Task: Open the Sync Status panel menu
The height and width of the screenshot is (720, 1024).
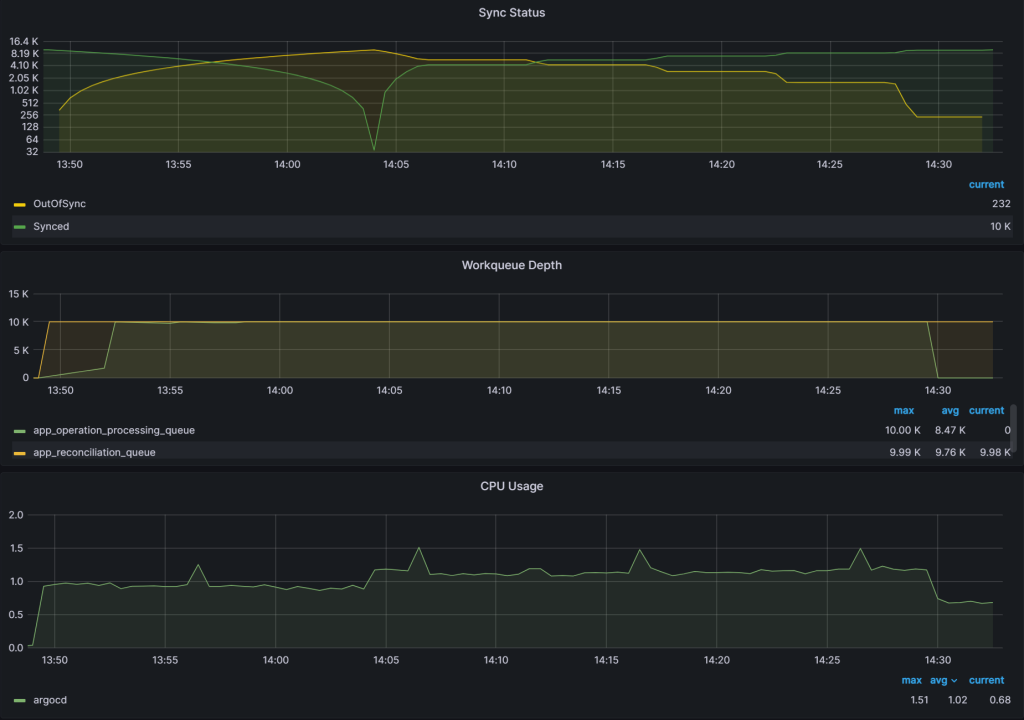Action: (512, 12)
